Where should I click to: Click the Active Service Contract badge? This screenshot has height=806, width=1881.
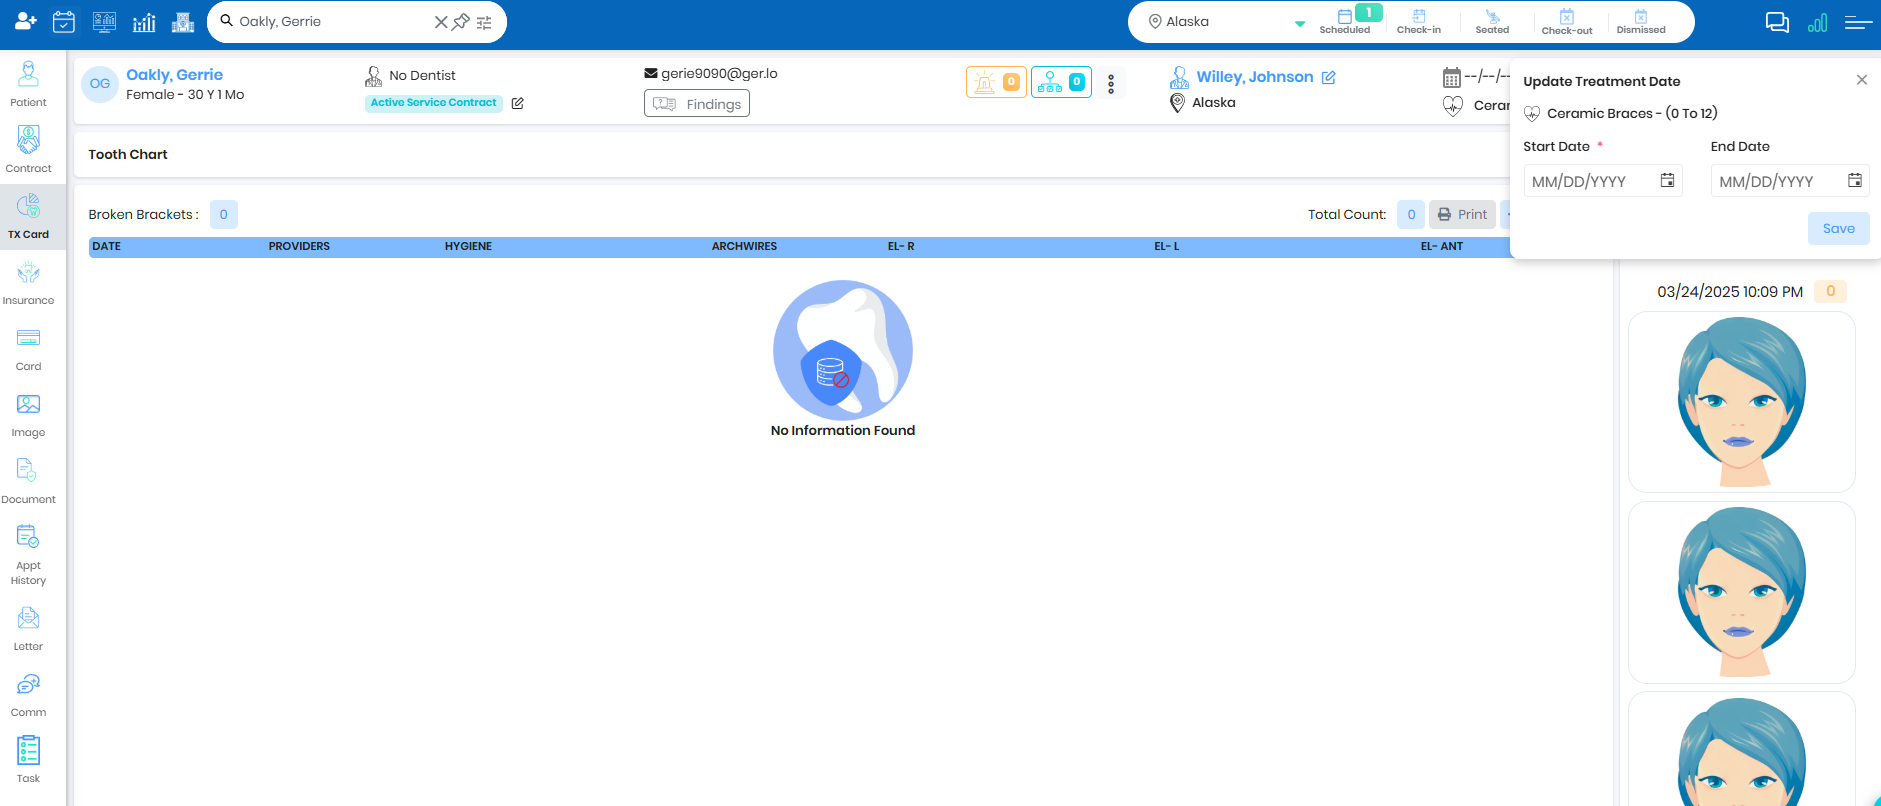434,103
